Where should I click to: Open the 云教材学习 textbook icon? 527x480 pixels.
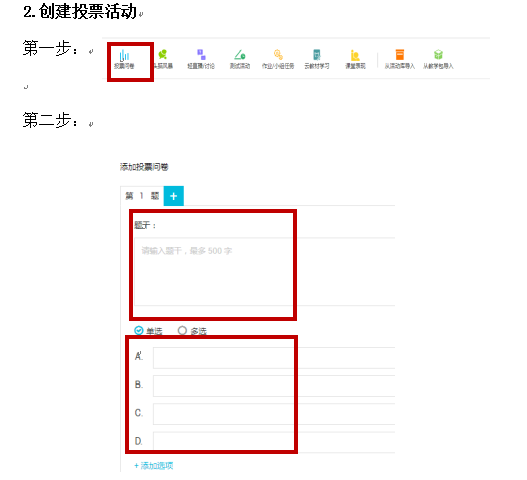point(317,54)
